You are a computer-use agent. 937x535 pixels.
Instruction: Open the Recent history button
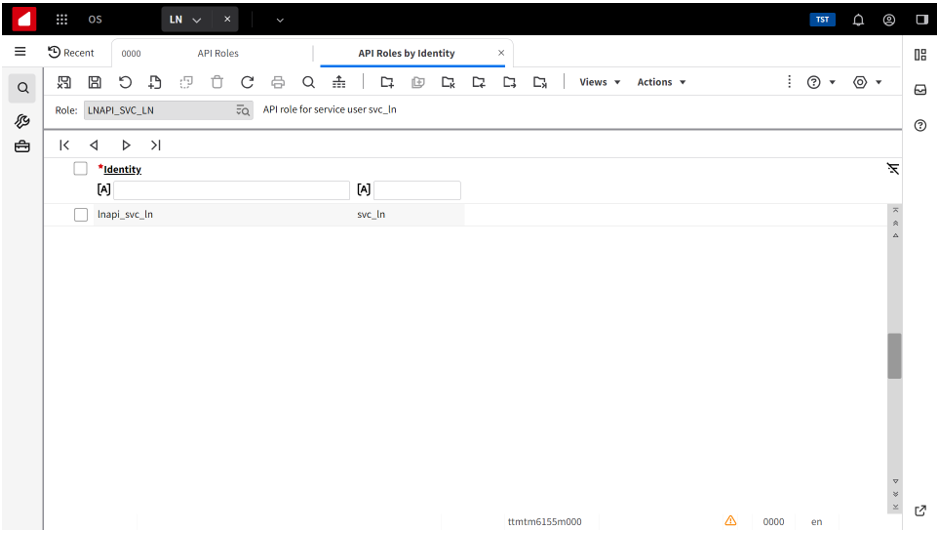[71, 53]
